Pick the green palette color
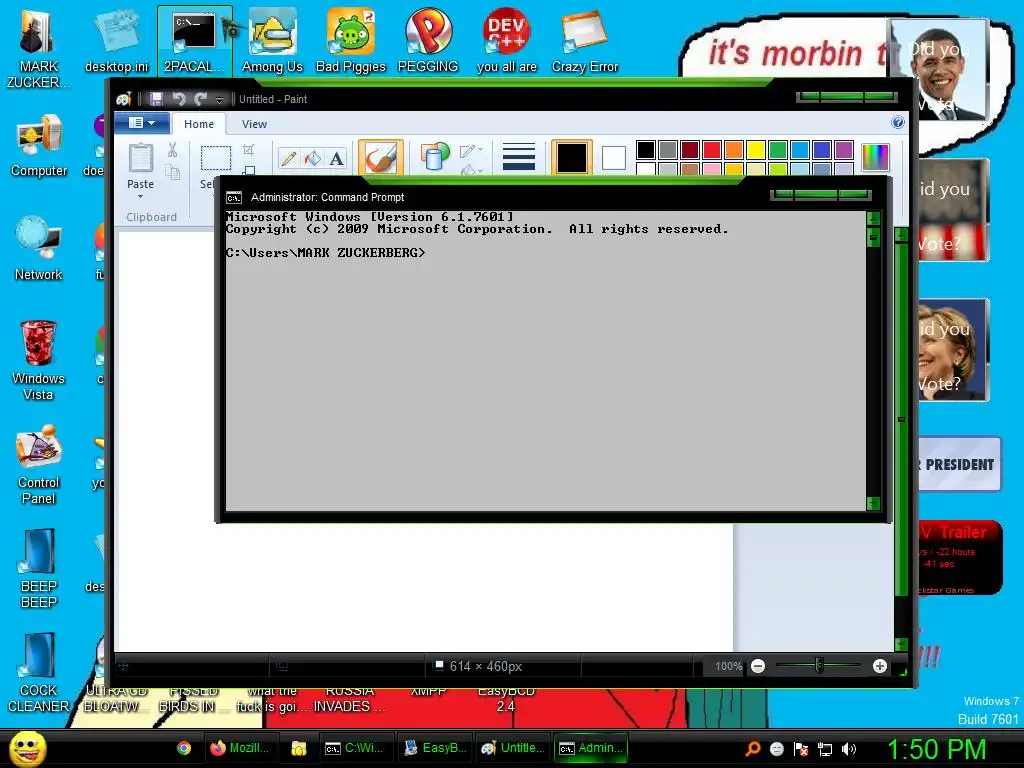 778,150
